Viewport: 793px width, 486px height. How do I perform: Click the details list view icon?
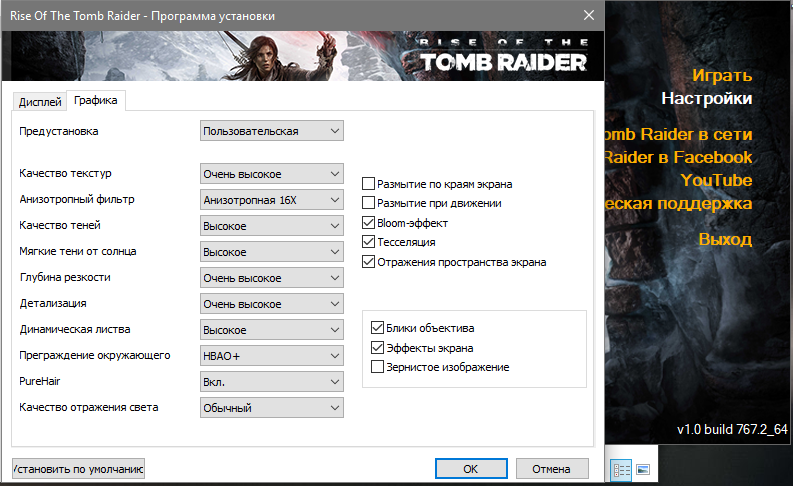pyautogui.click(x=622, y=470)
